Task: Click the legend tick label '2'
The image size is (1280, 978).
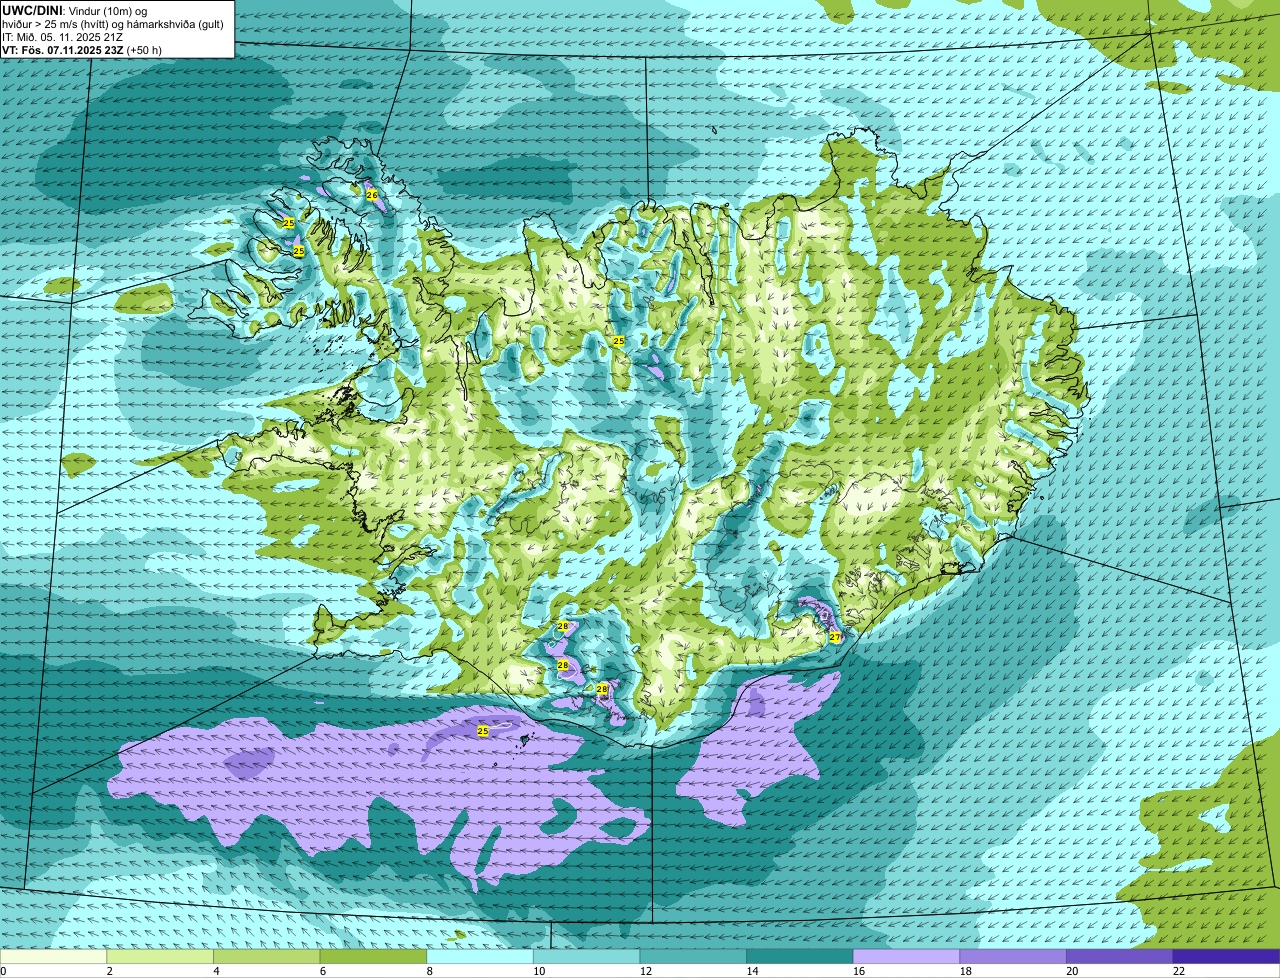Action: coord(109,971)
